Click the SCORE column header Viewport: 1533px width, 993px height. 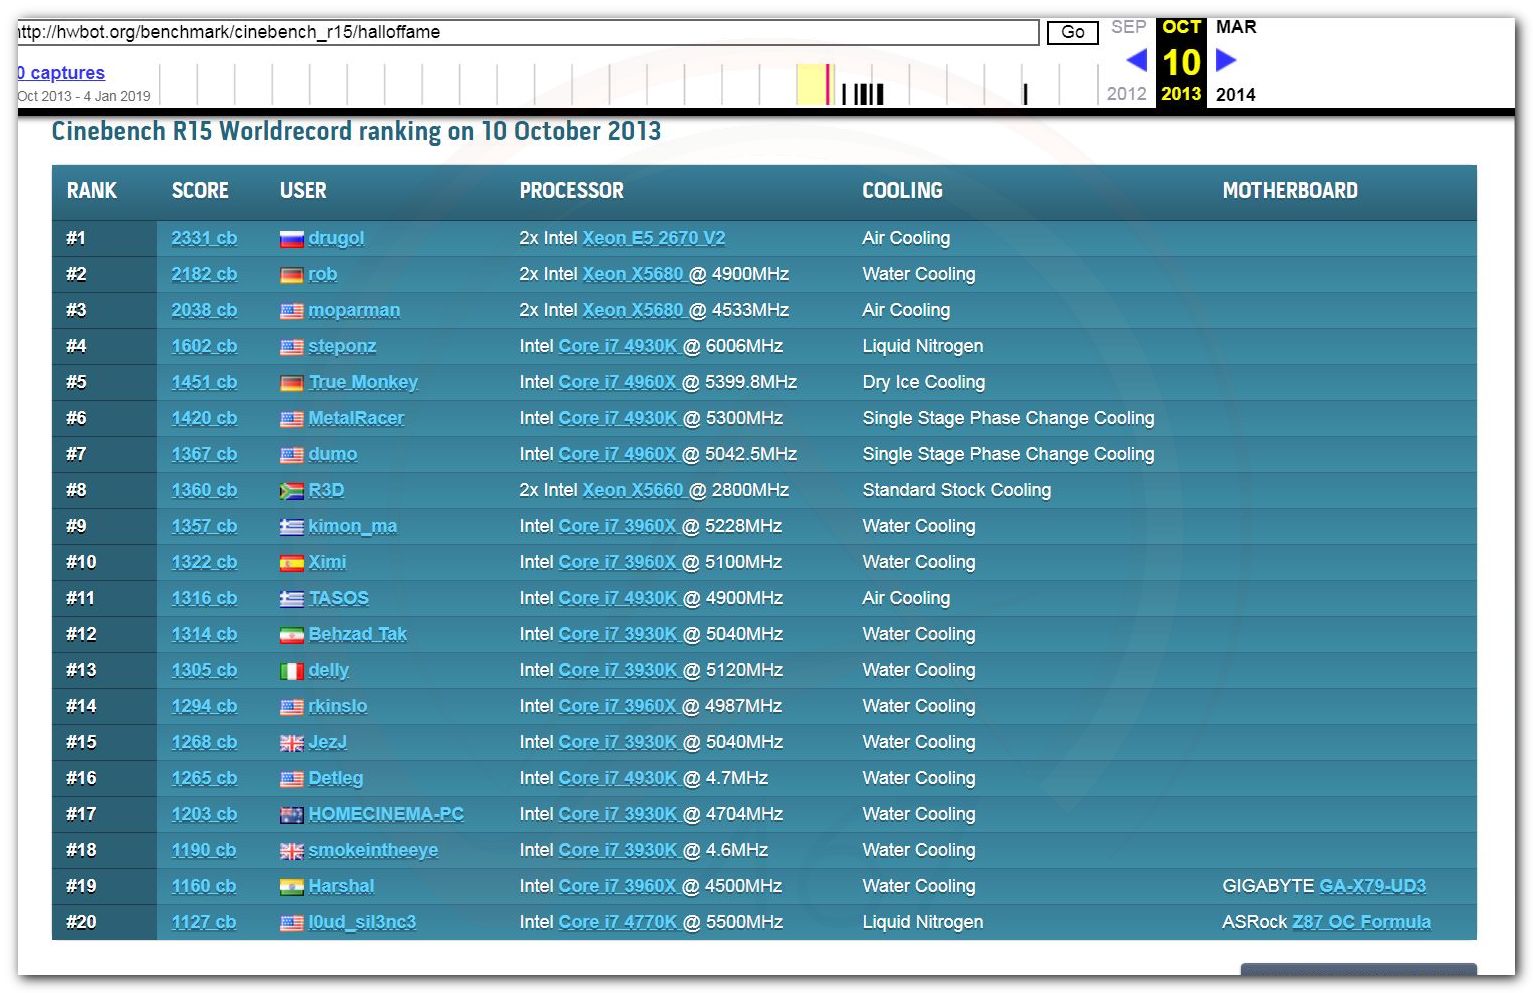pos(200,191)
